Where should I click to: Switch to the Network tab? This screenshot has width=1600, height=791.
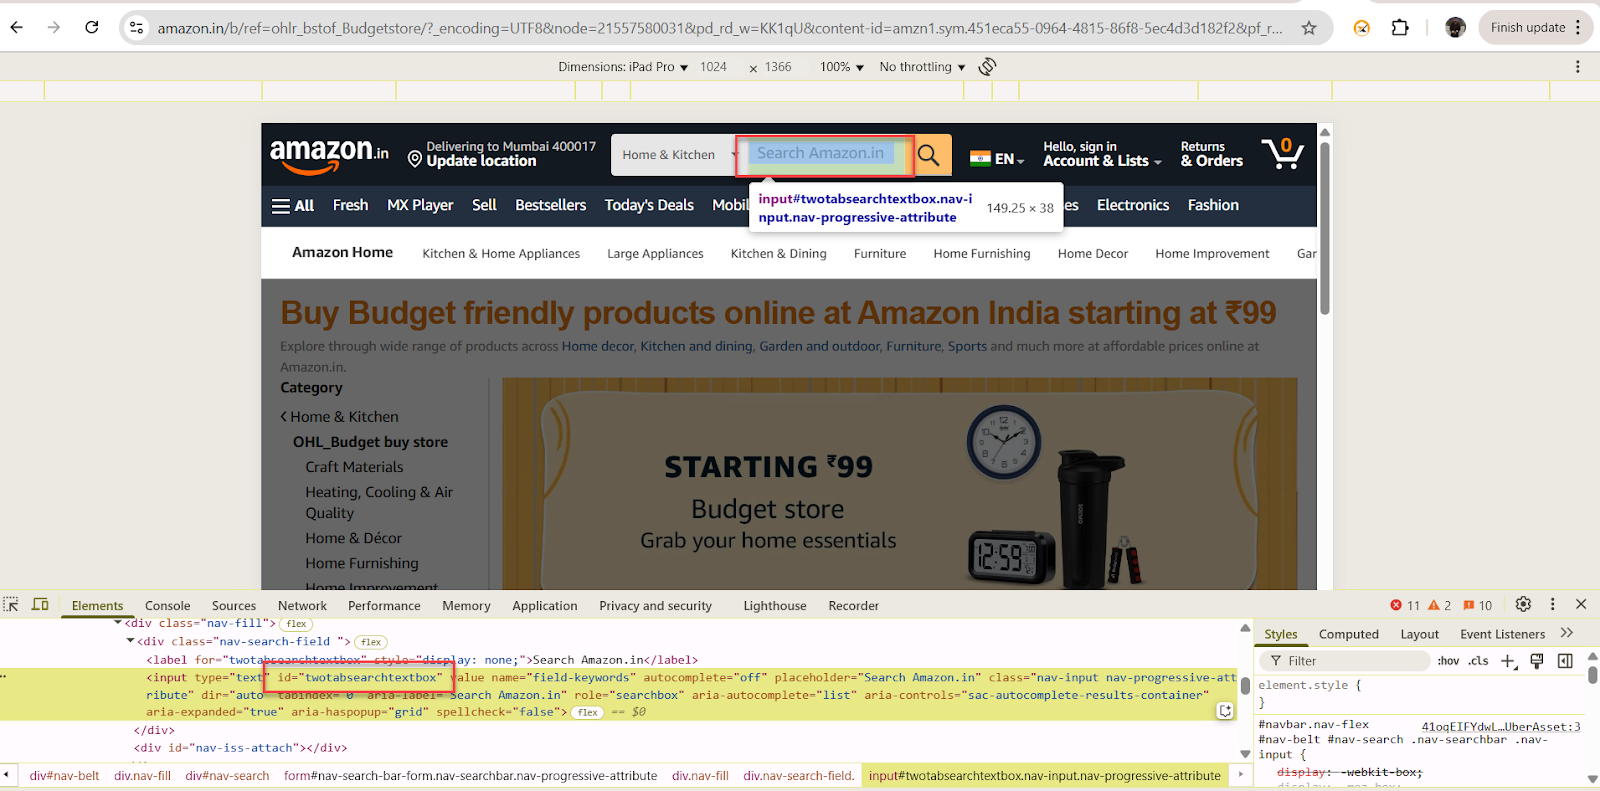pos(302,606)
